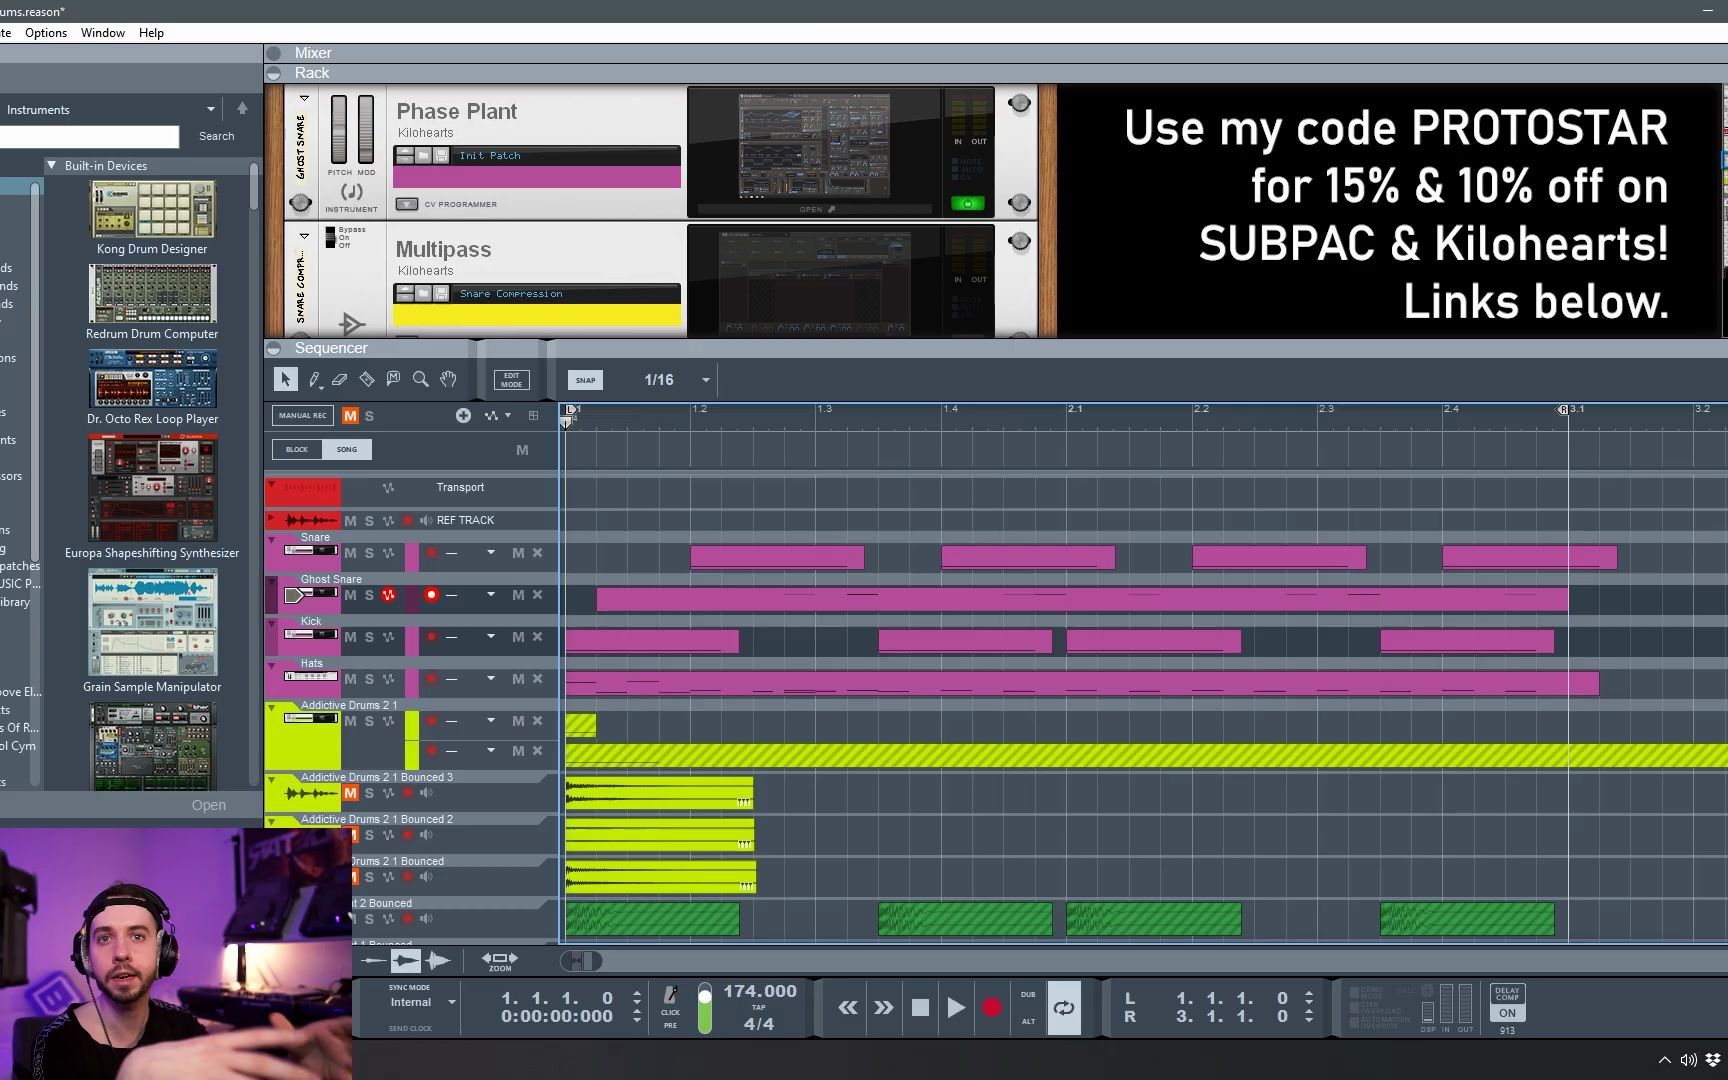The image size is (1728, 1080).
Task: Toggle the global Mute-all M button
Action: click(350, 415)
